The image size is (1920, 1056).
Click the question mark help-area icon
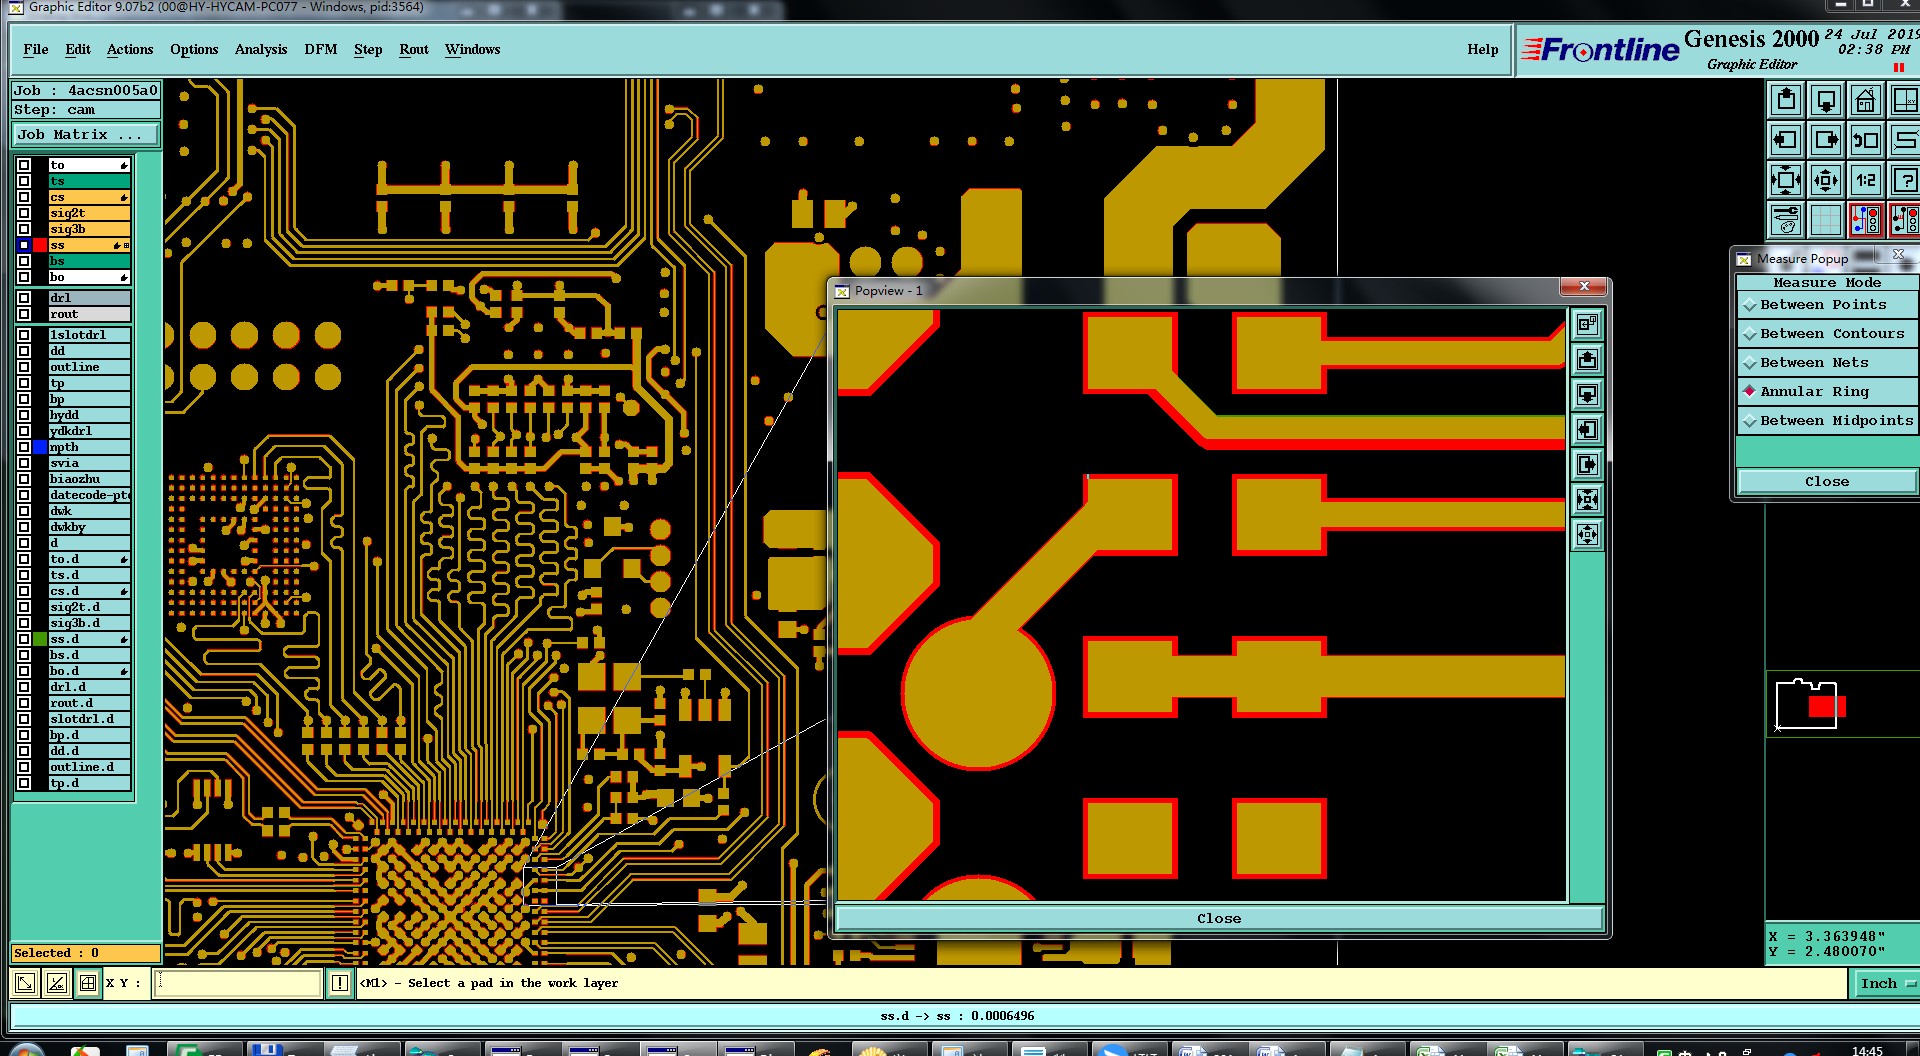[x=1904, y=180]
